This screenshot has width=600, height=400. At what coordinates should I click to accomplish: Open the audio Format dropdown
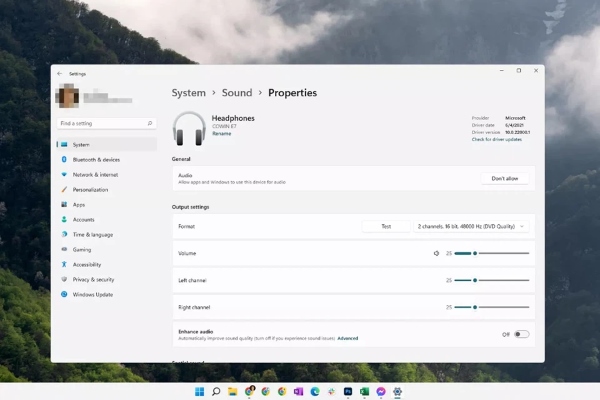471,227
